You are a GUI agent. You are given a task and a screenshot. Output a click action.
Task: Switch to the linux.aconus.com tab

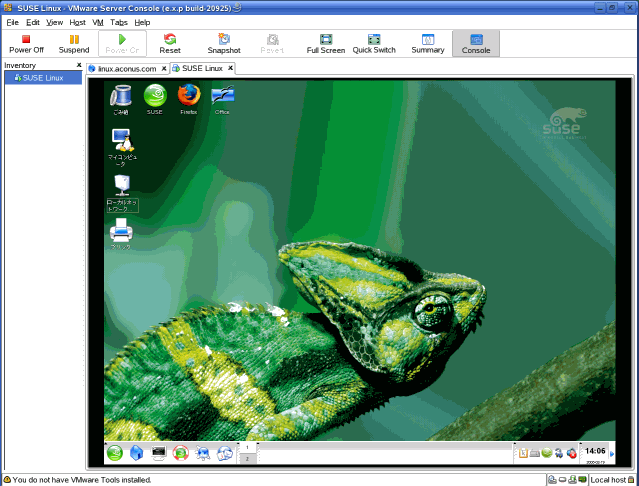(126, 69)
